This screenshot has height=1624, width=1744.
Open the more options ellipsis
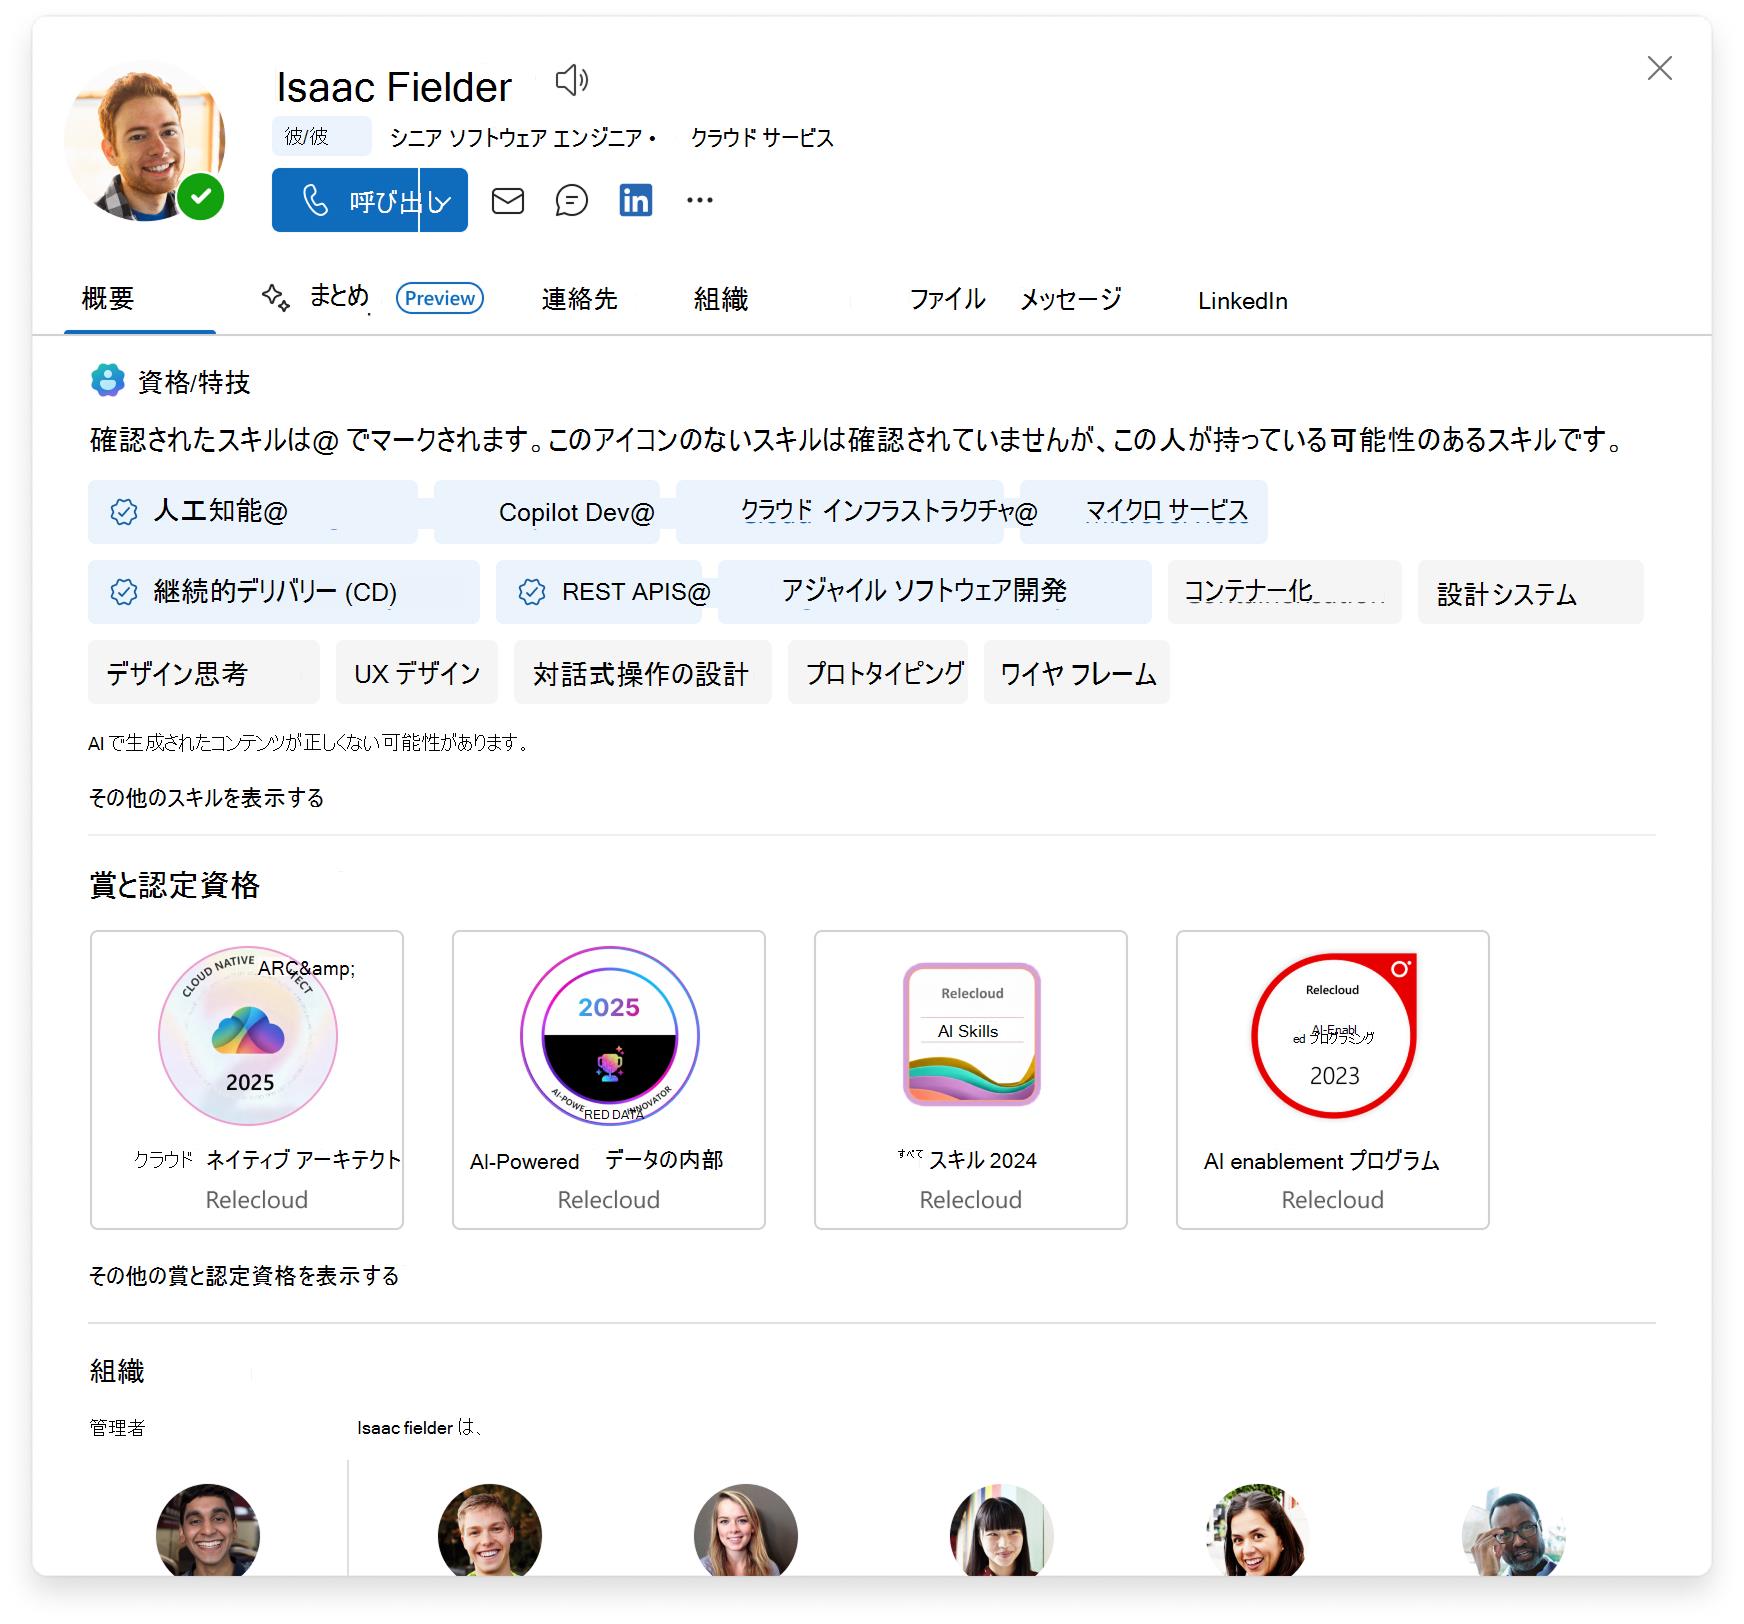click(x=700, y=201)
